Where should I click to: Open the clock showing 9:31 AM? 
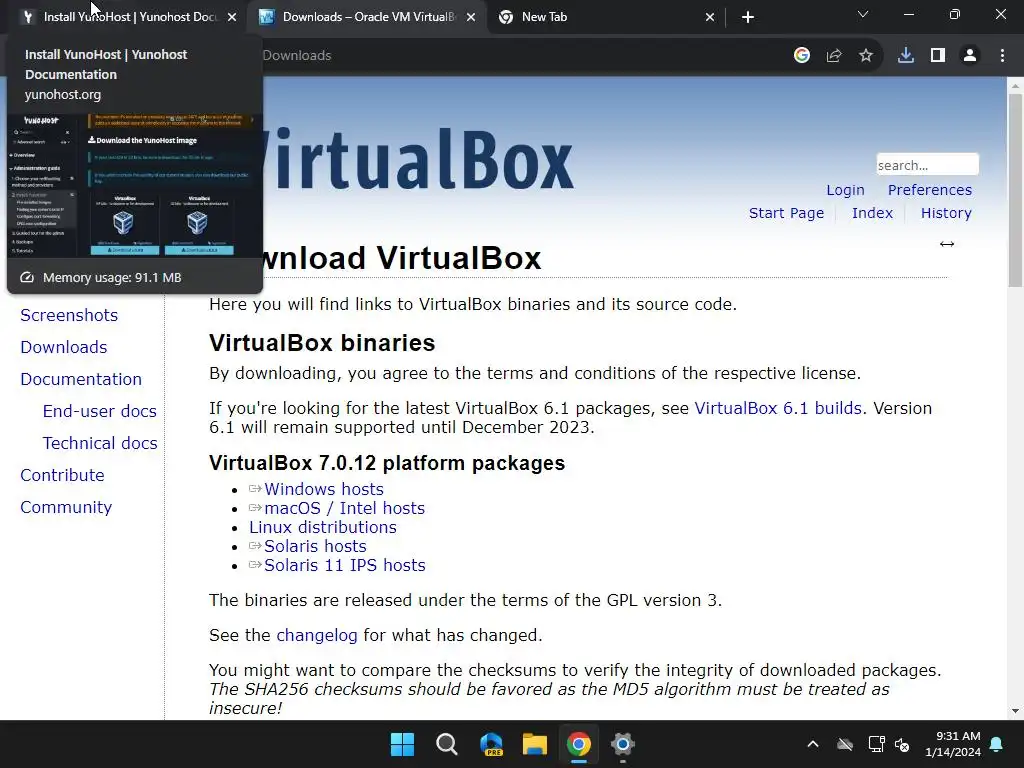[953, 744]
